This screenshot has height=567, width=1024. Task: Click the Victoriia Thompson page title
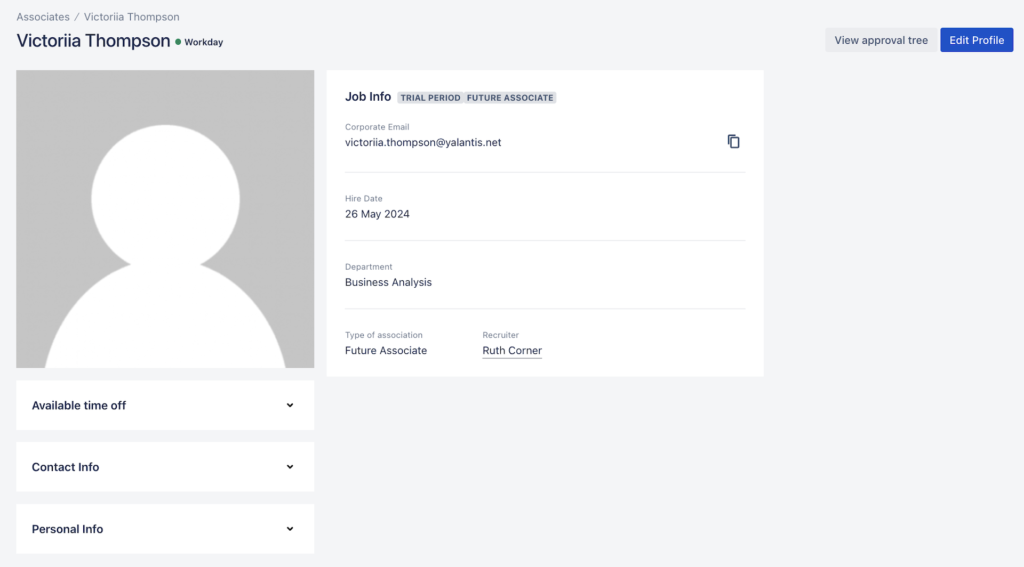click(x=93, y=40)
